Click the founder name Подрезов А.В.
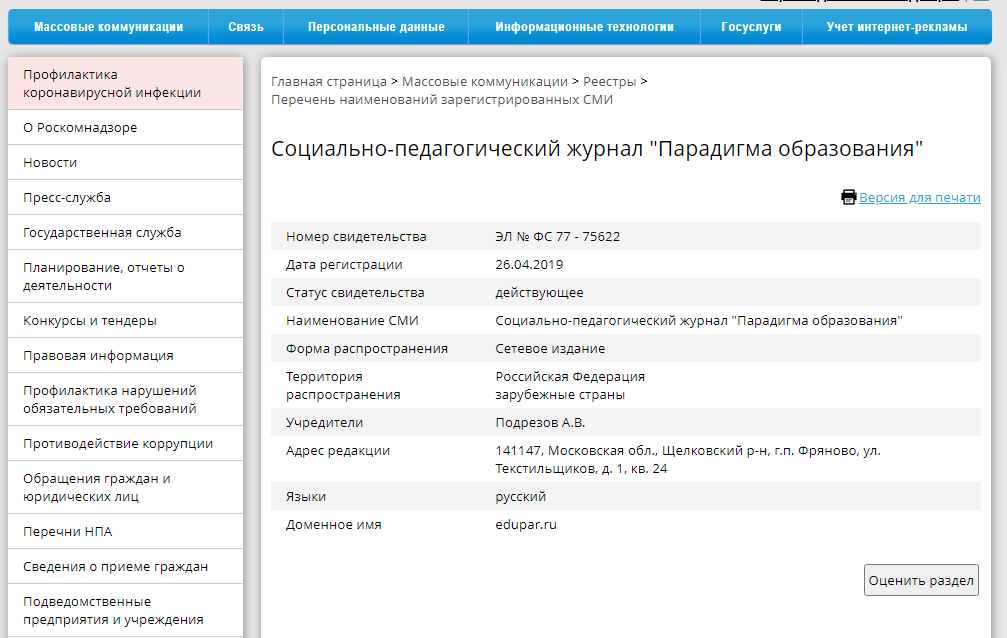 (x=540, y=423)
